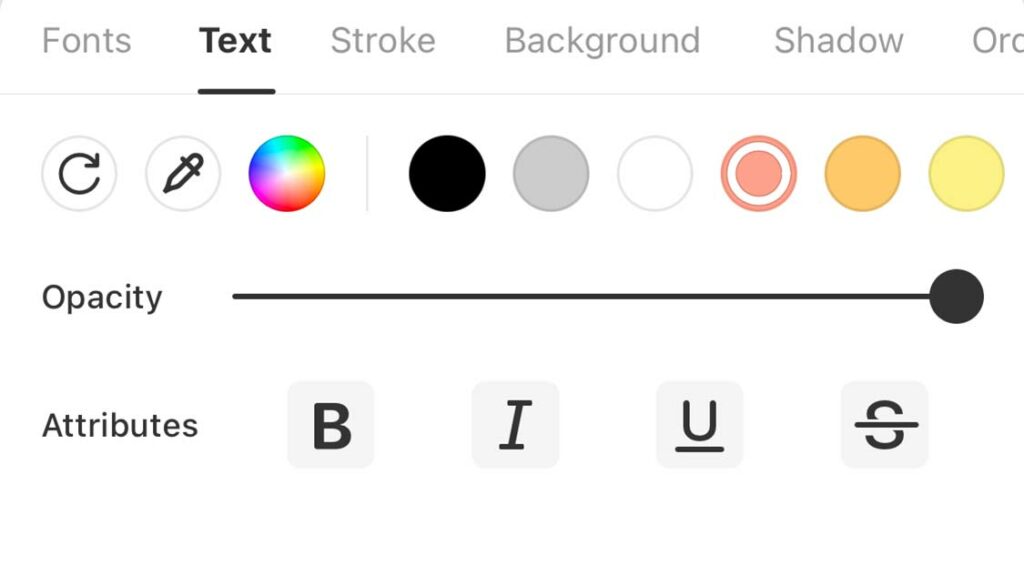The width and height of the screenshot is (1024, 576).
Task: Choose the gray color swatch
Action: [551, 174]
